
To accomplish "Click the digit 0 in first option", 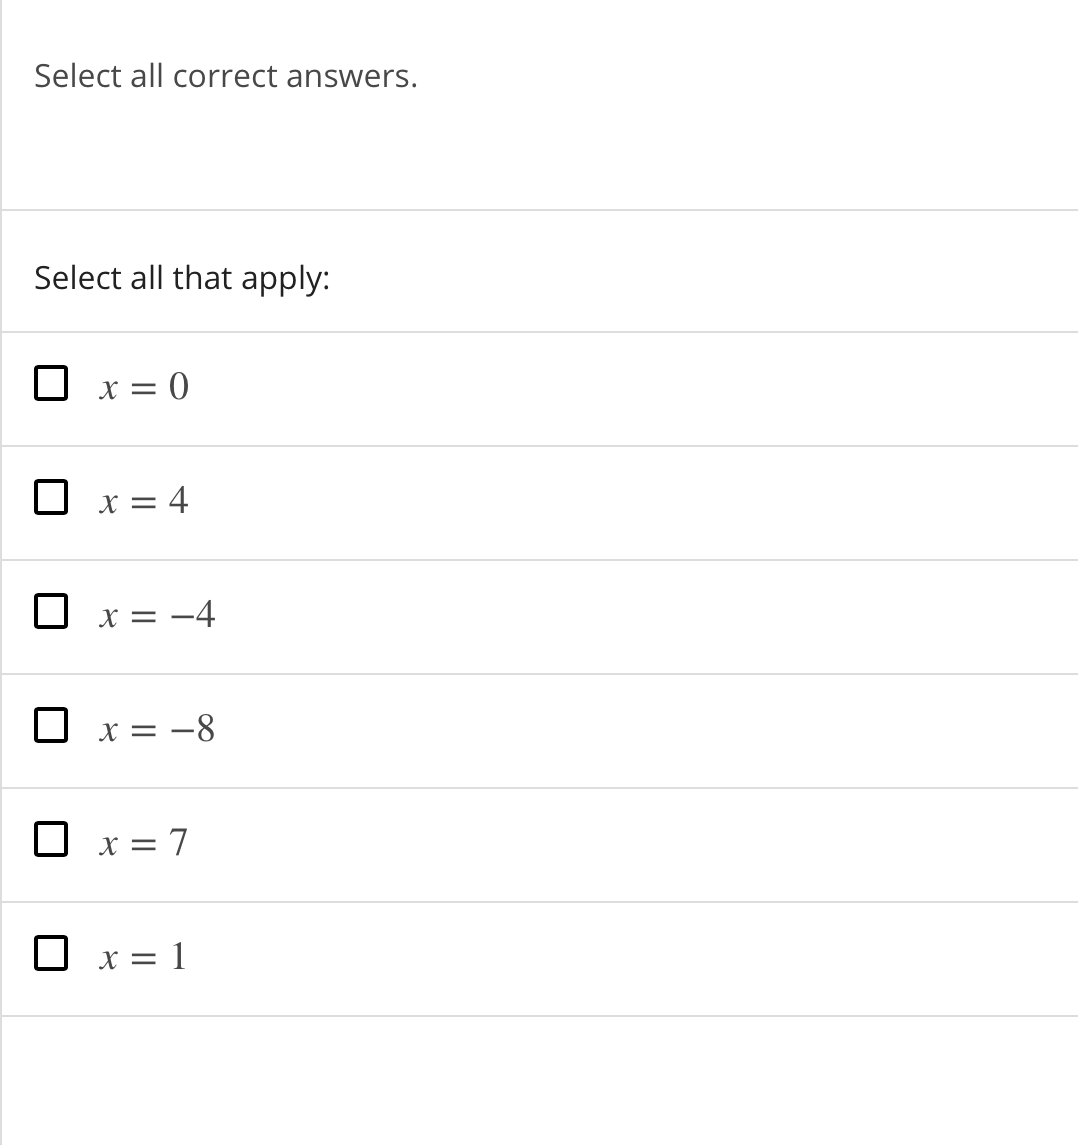I will (x=178, y=387).
